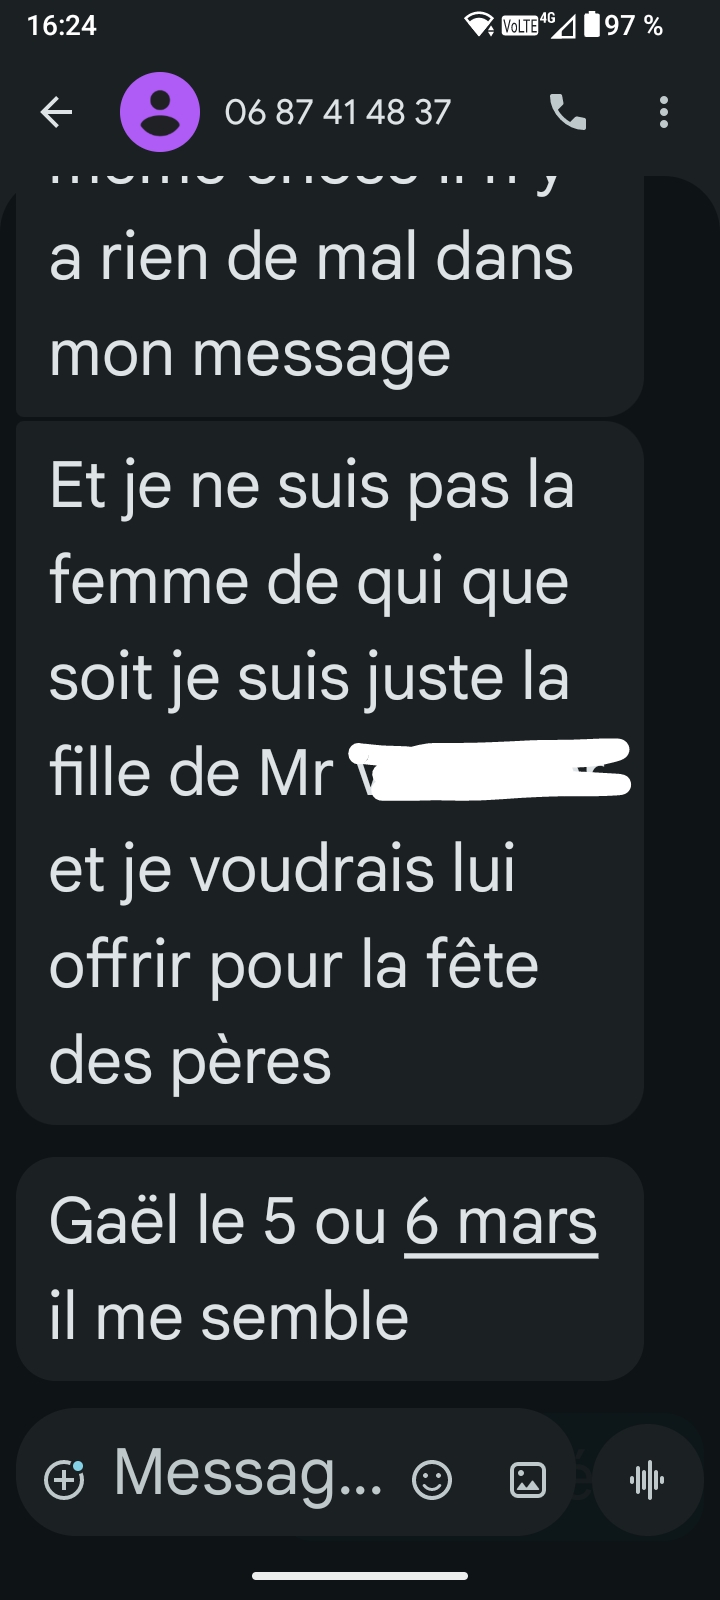Open the gallery image picker
This screenshot has width=720, height=1600.
(x=528, y=1479)
